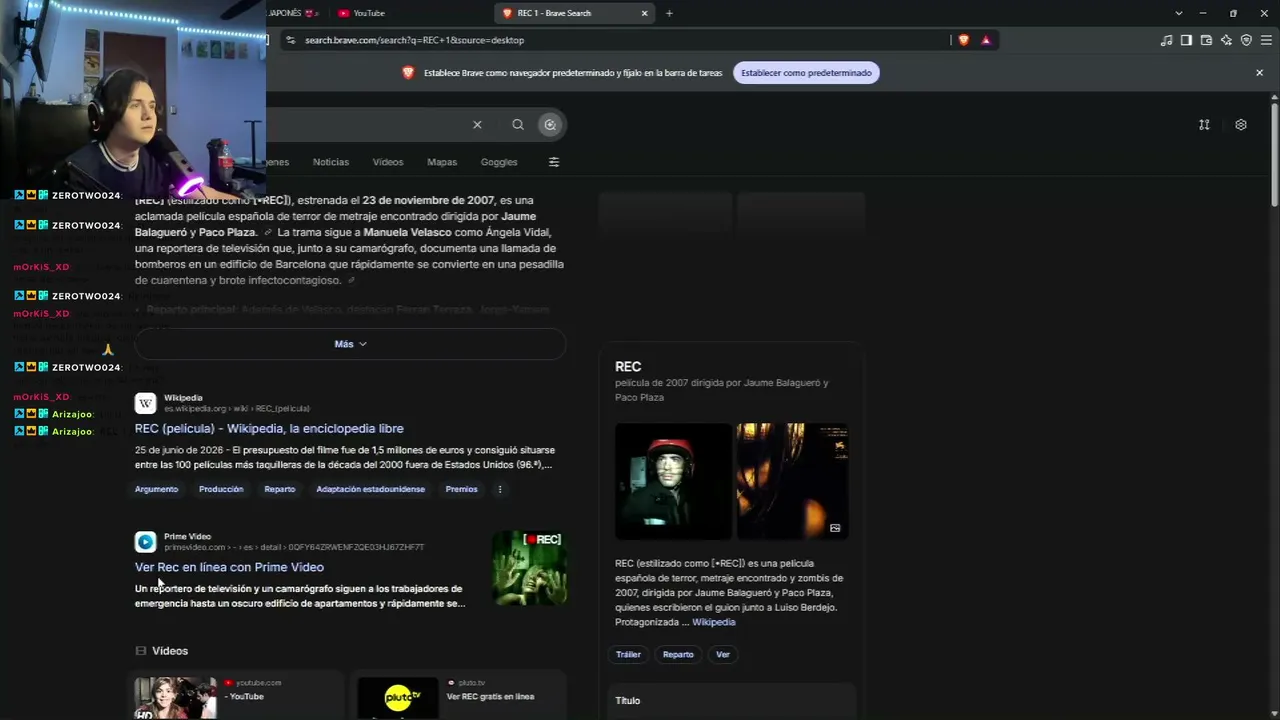Click the es.wikipedia.org breadcrumb URL
Viewport: 1280px width, 720px height.
click(237, 409)
